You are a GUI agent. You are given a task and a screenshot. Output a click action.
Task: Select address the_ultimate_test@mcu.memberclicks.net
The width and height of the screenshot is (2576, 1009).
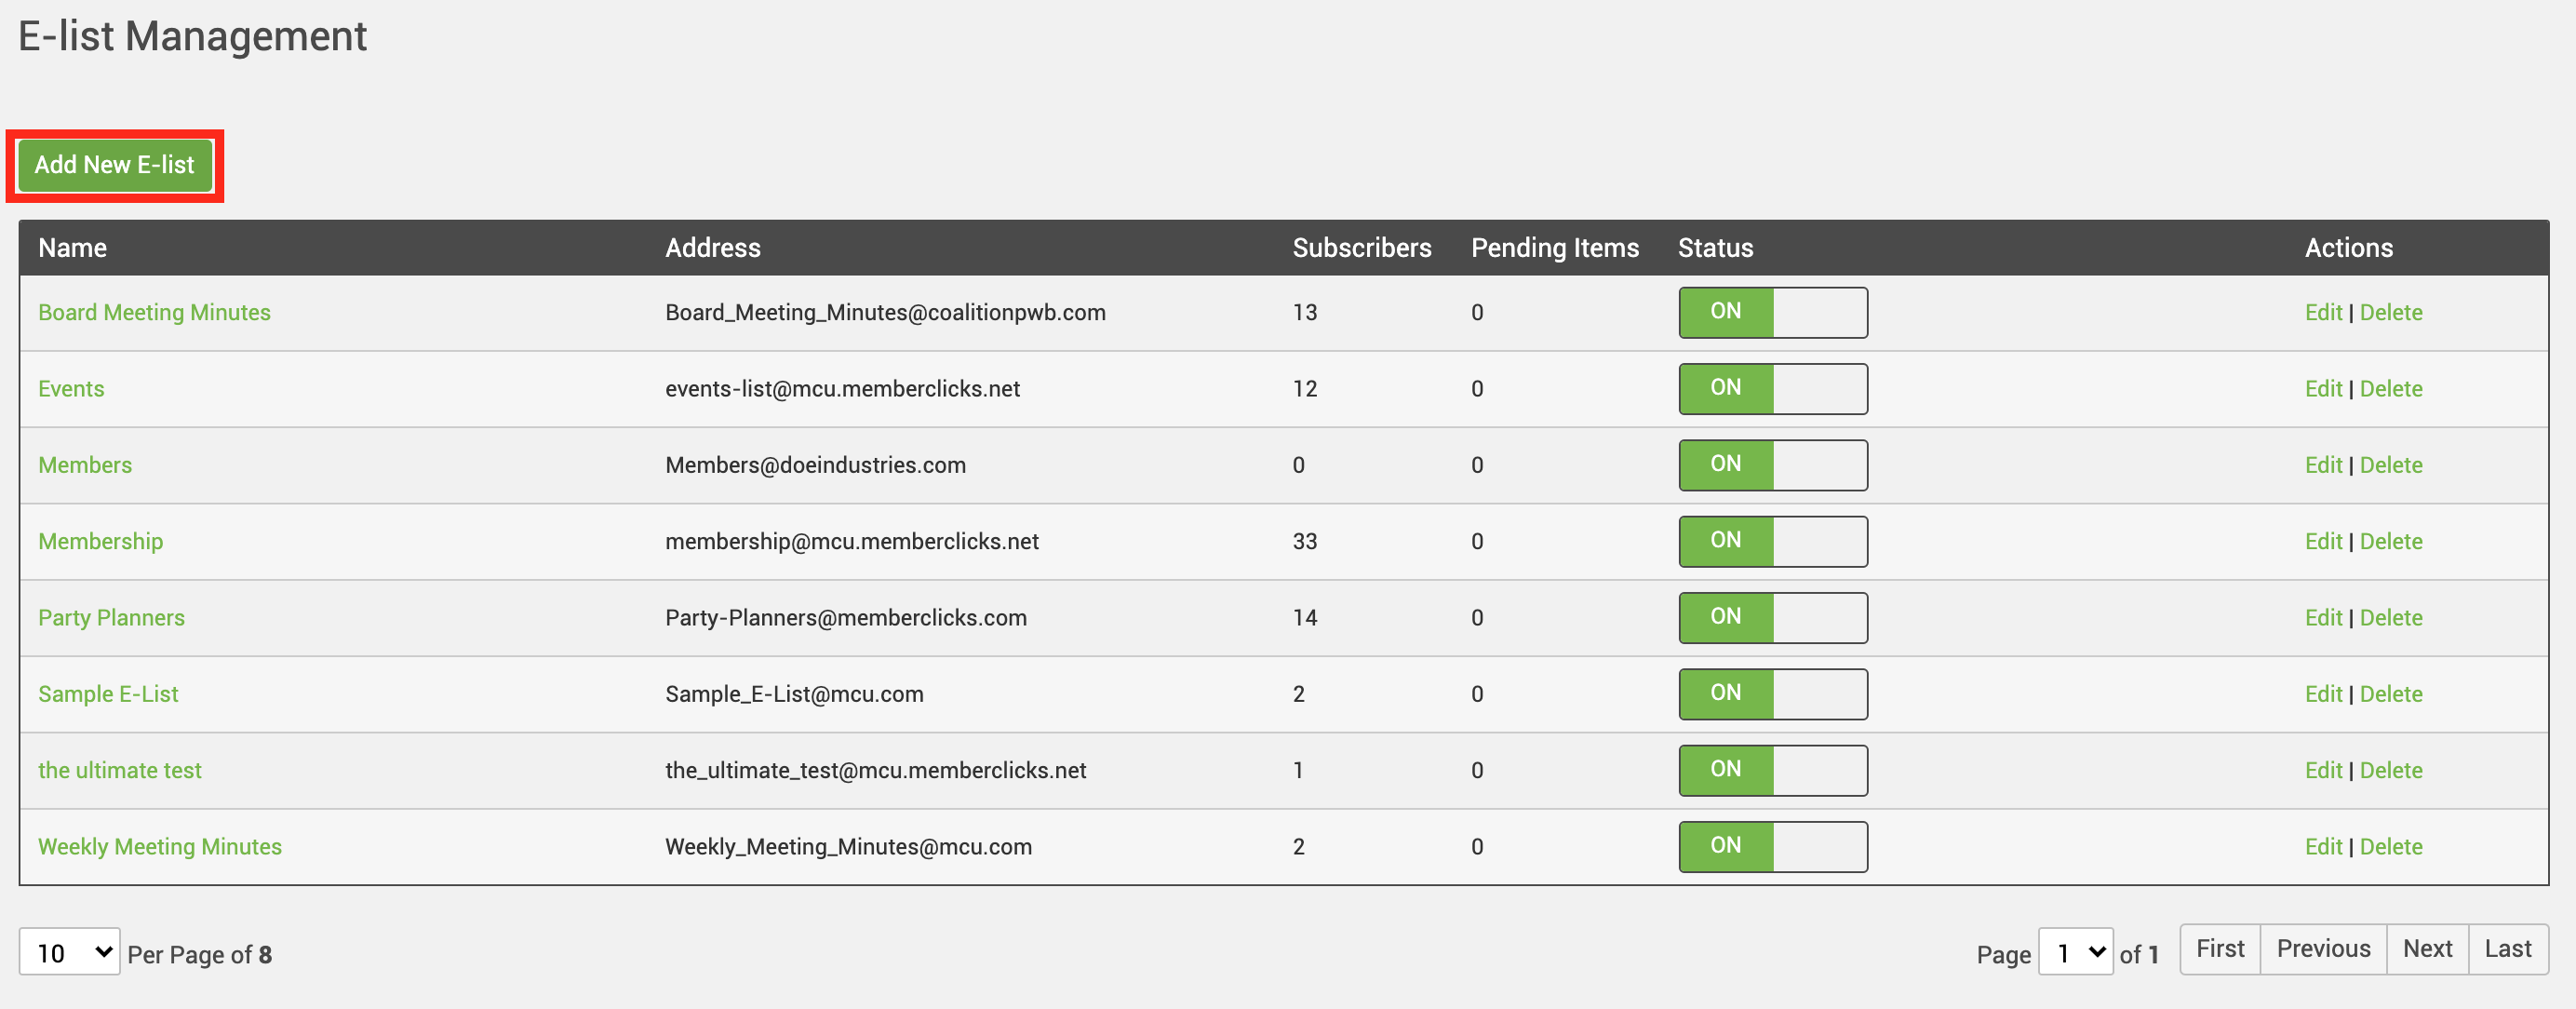coord(876,770)
